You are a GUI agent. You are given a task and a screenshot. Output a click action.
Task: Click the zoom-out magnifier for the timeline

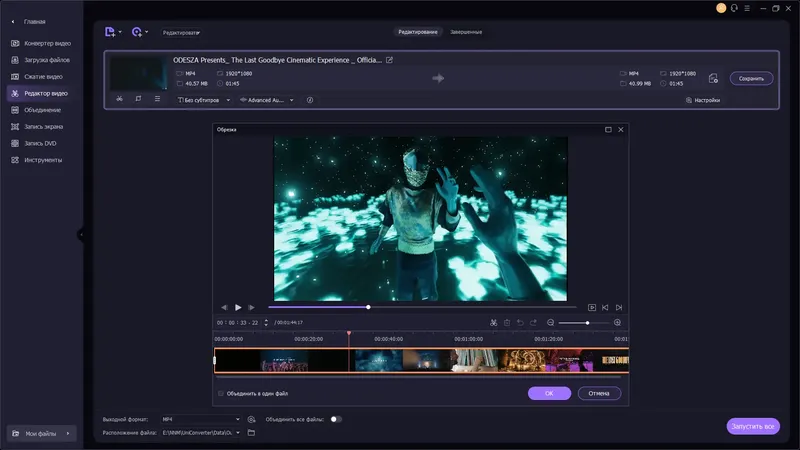(x=549, y=322)
